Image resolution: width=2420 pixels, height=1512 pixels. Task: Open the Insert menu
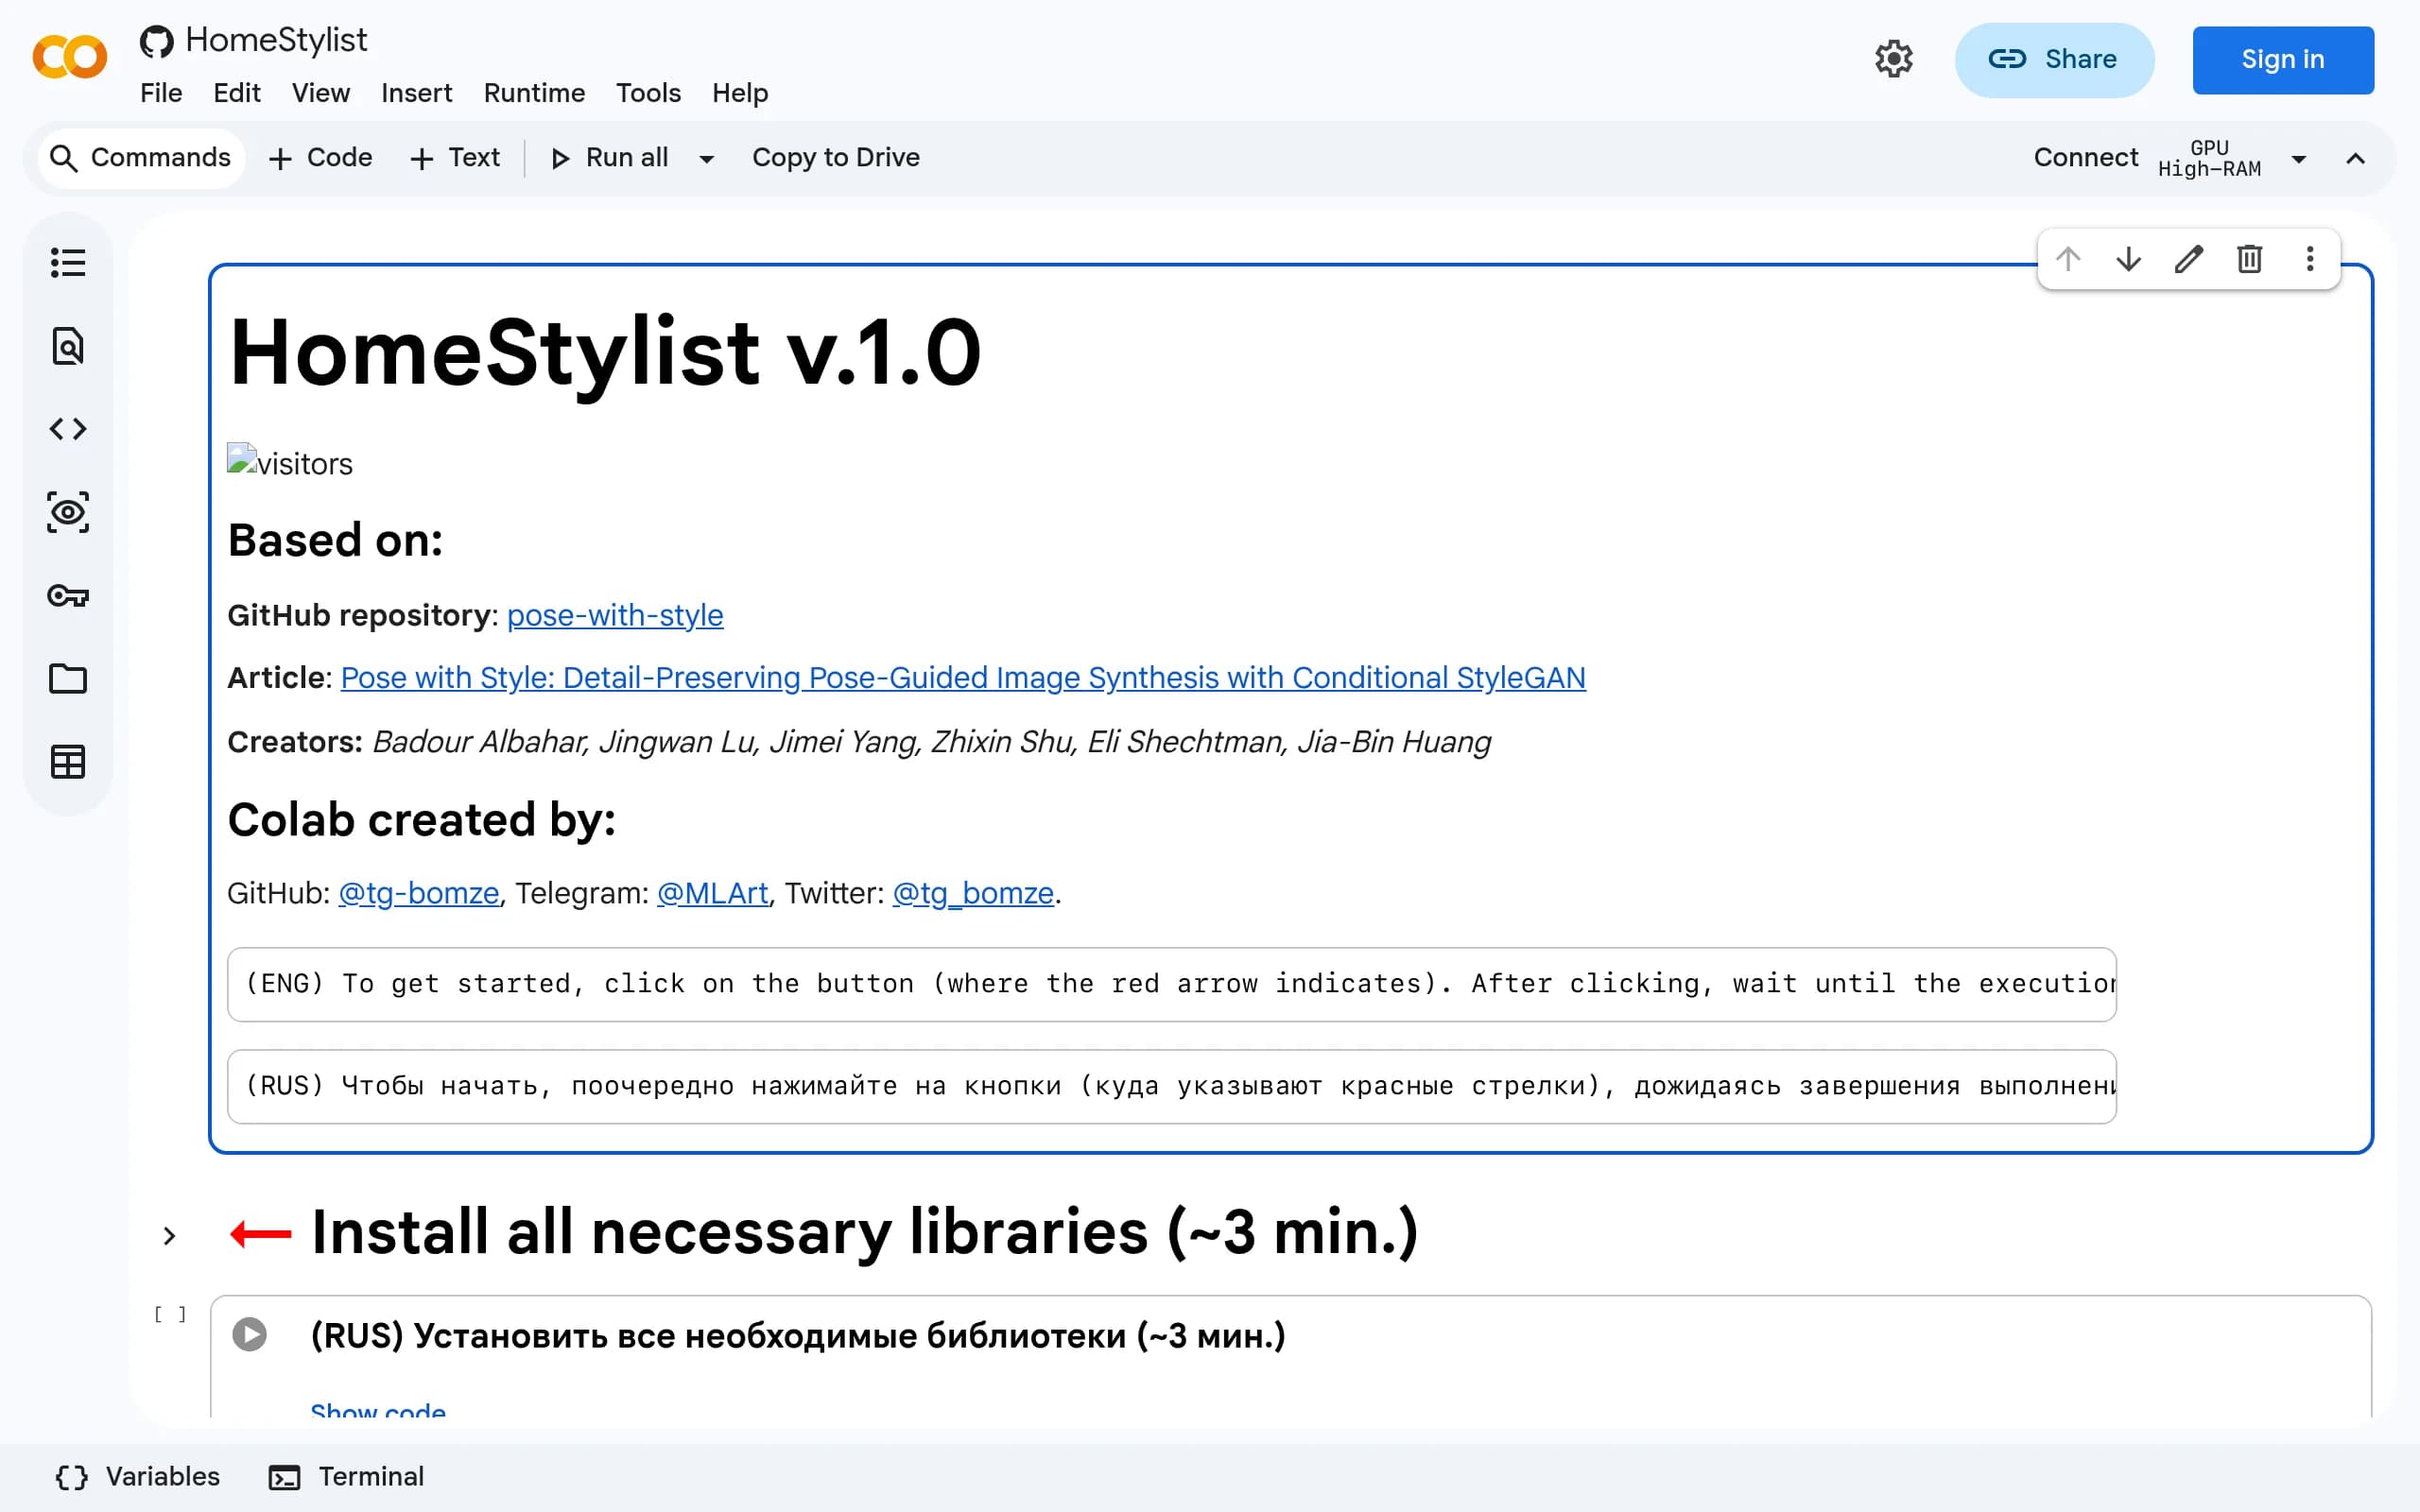tap(416, 93)
